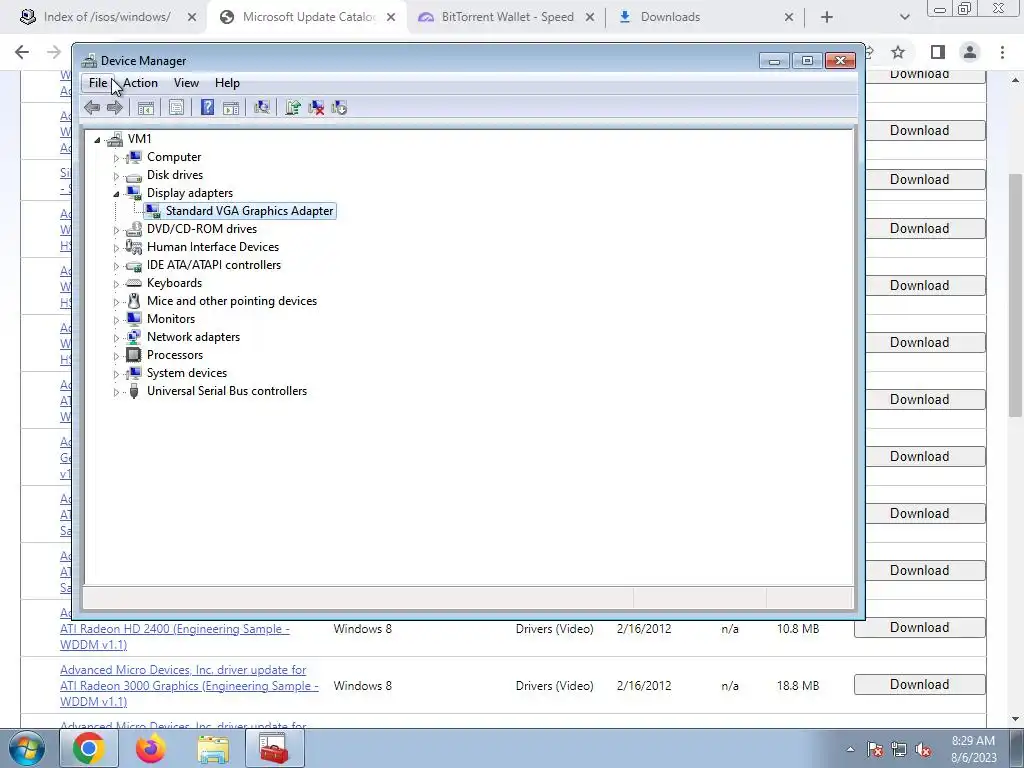Open the Chrome side panel icon
The image size is (1024, 768).
tap(937, 52)
